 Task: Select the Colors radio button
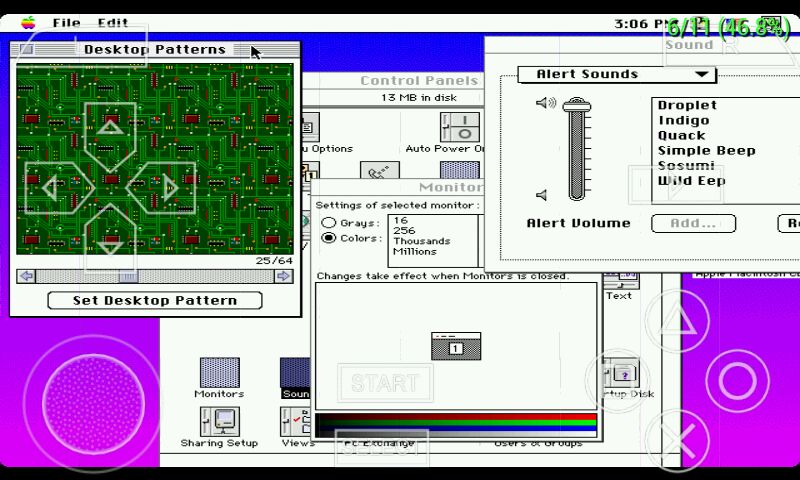(329, 238)
